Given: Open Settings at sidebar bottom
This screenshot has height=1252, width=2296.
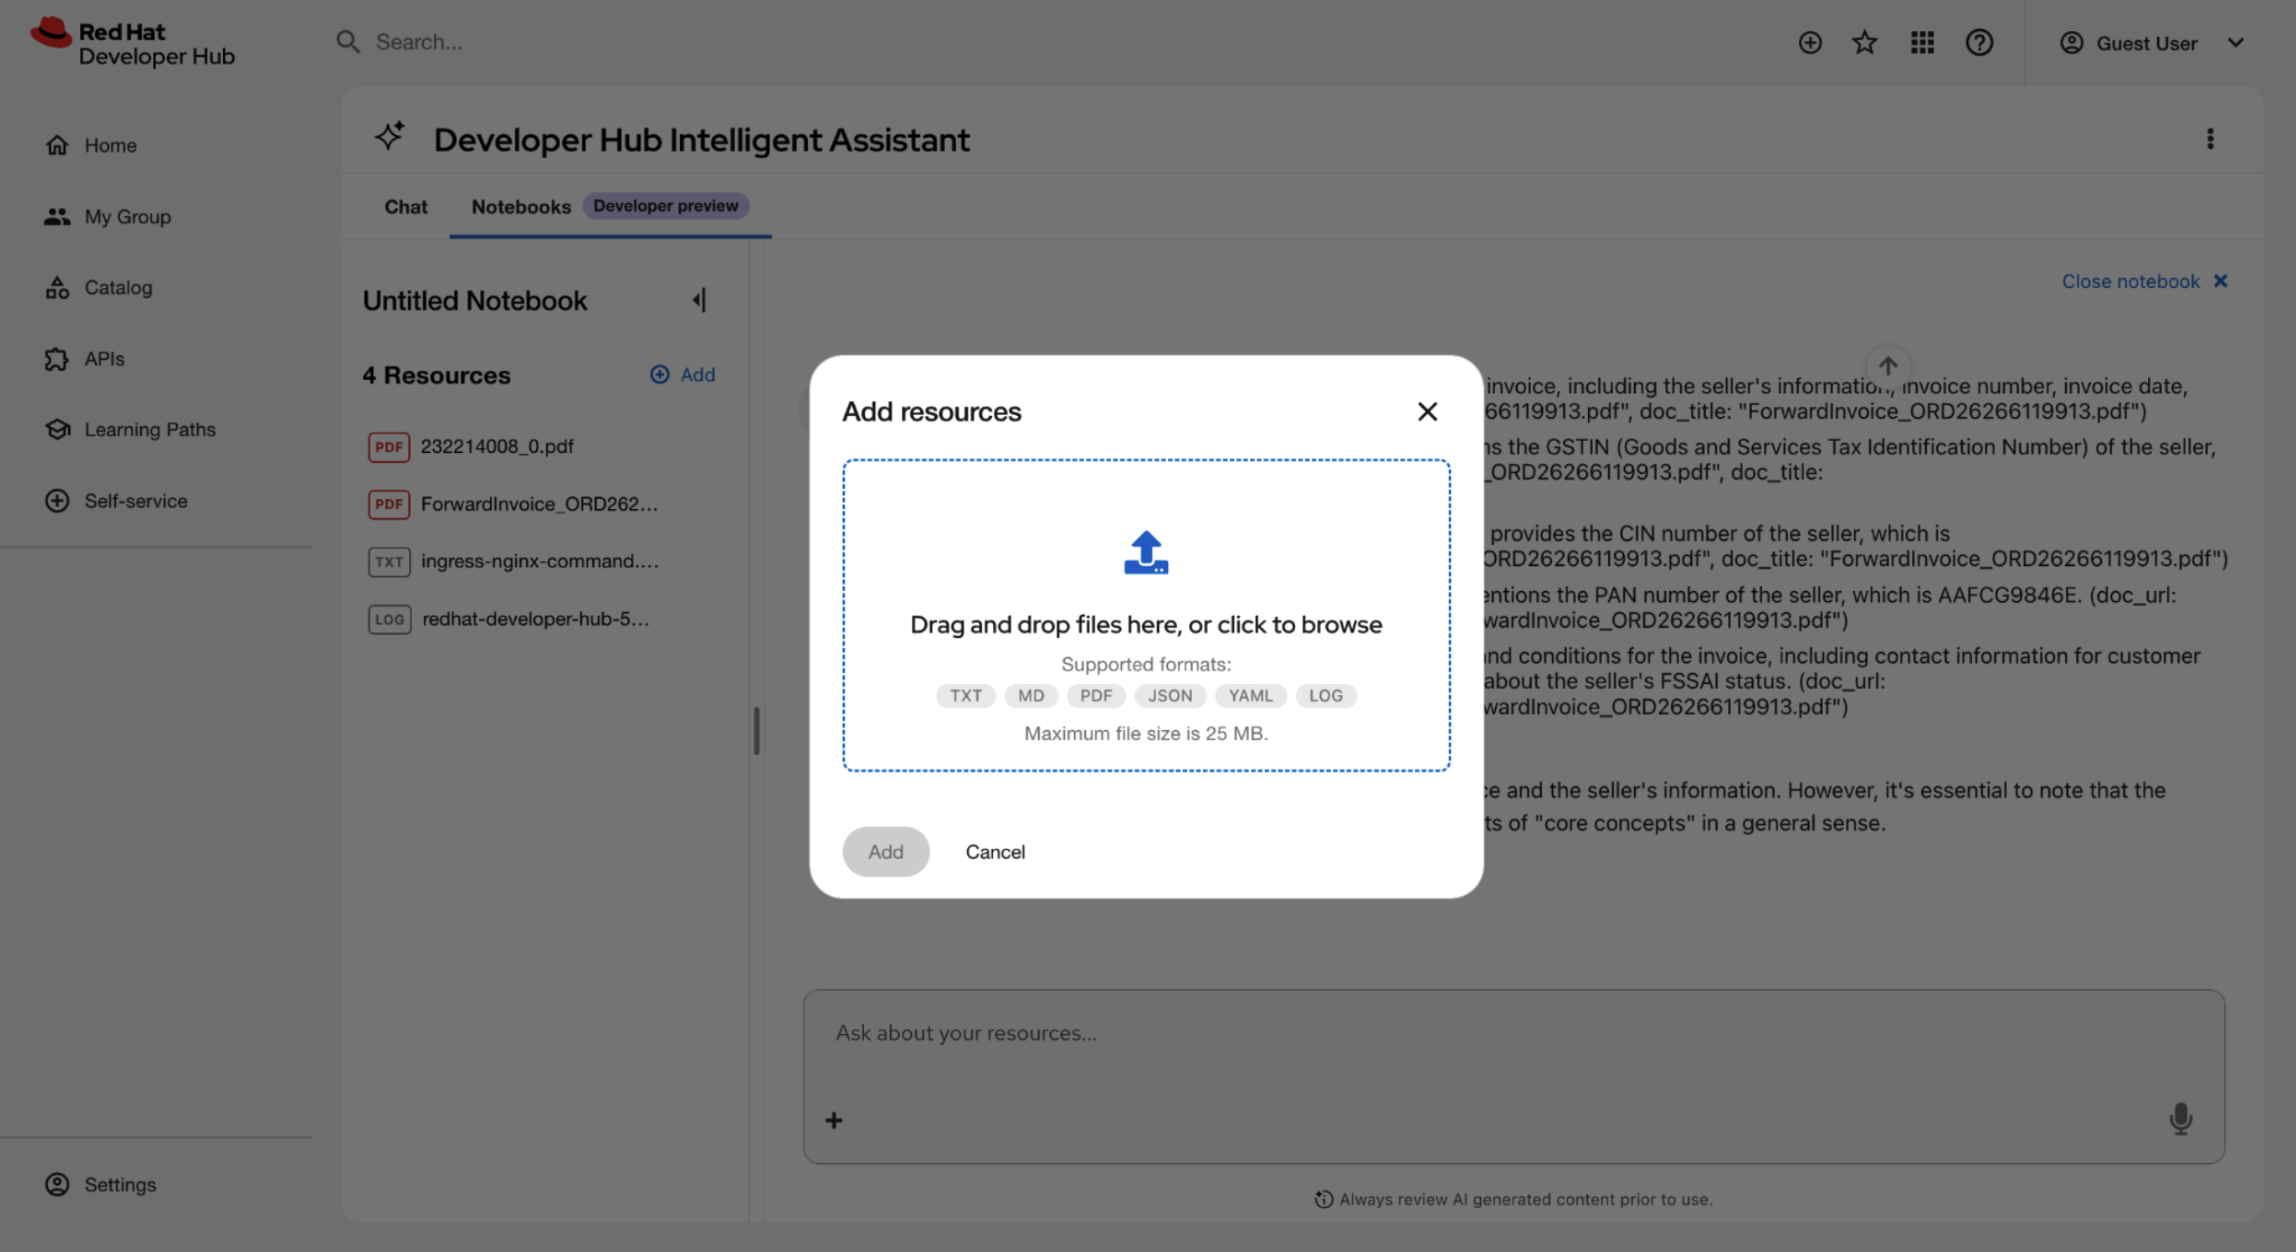Looking at the screenshot, I should pyautogui.click(x=100, y=1184).
